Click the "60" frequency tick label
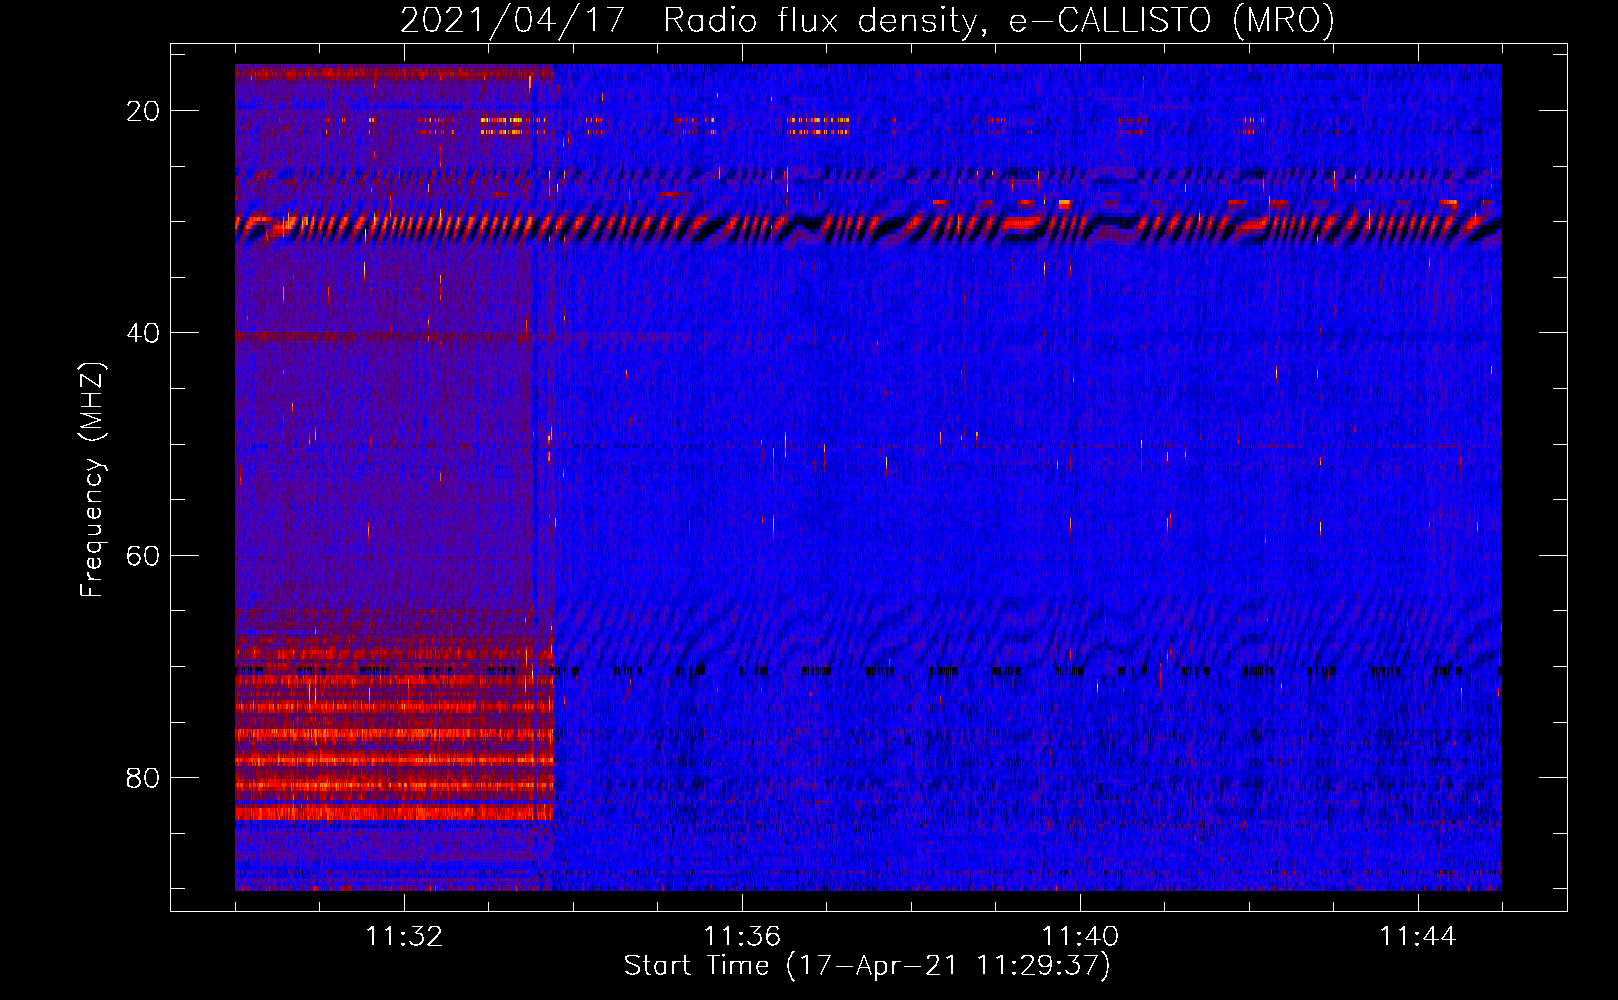The height and width of the screenshot is (1000, 1618). 143,555
